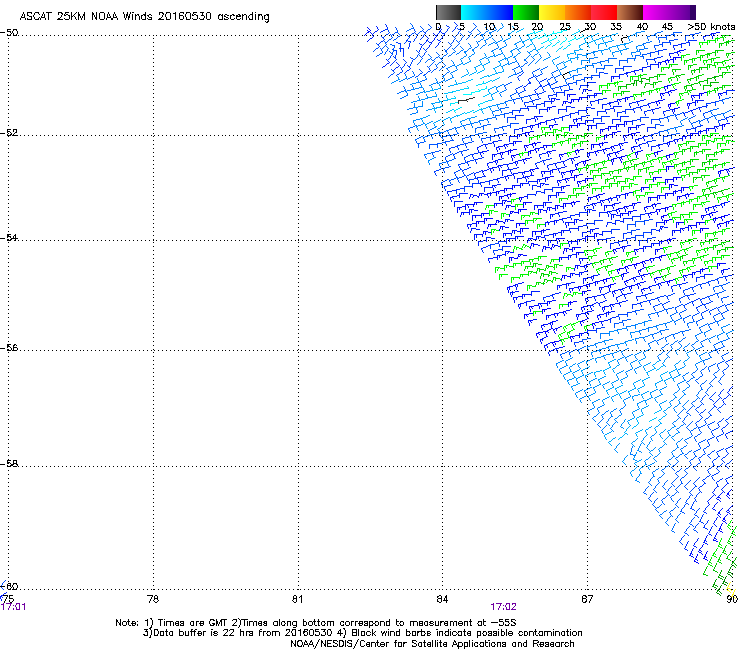Click the magenta 40-45 knots color segment
The height and width of the screenshot is (650, 740).
656,12
